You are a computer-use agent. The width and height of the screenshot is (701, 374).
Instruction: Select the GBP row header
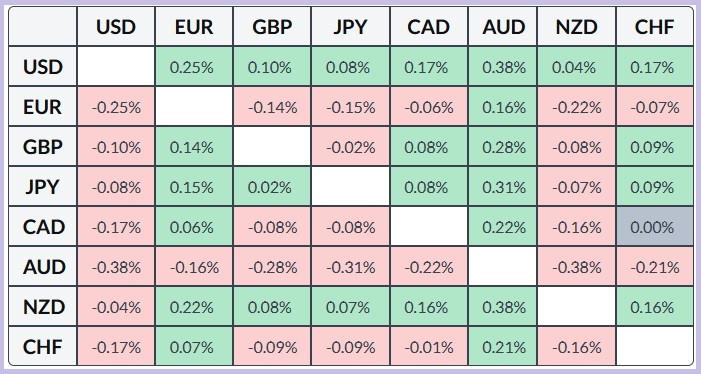point(43,147)
